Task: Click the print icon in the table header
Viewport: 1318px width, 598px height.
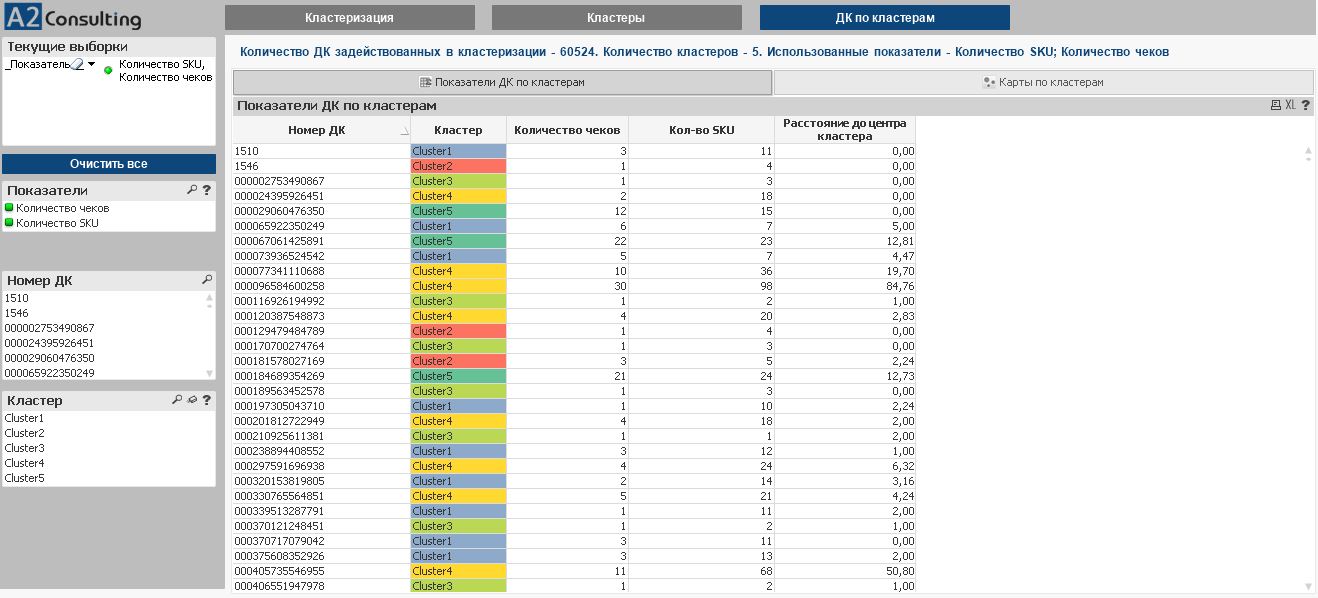Action: click(1275, 105)
